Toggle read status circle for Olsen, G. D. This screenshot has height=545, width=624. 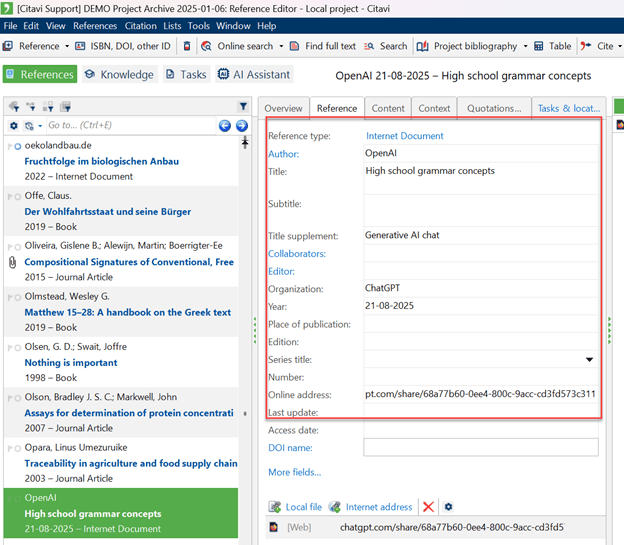(x=18, y=348)
